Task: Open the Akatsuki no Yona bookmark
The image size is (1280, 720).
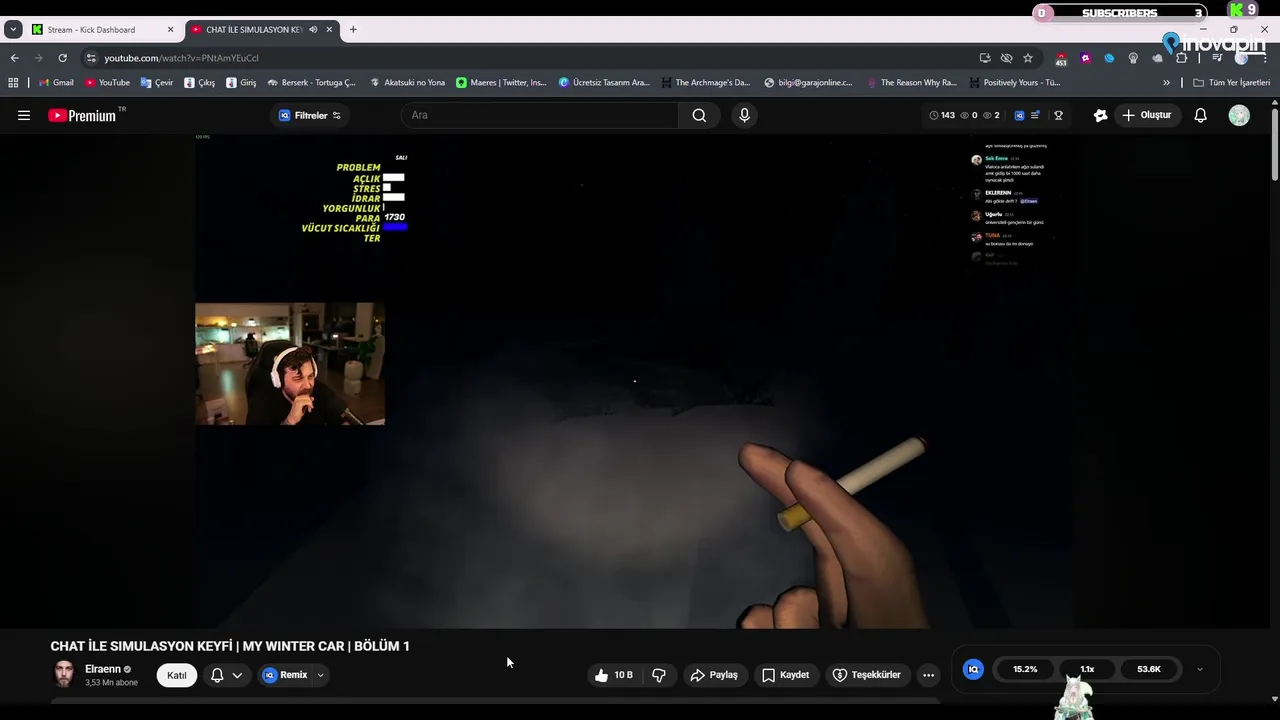Action: pyautogui.click(x=407, y=83)
